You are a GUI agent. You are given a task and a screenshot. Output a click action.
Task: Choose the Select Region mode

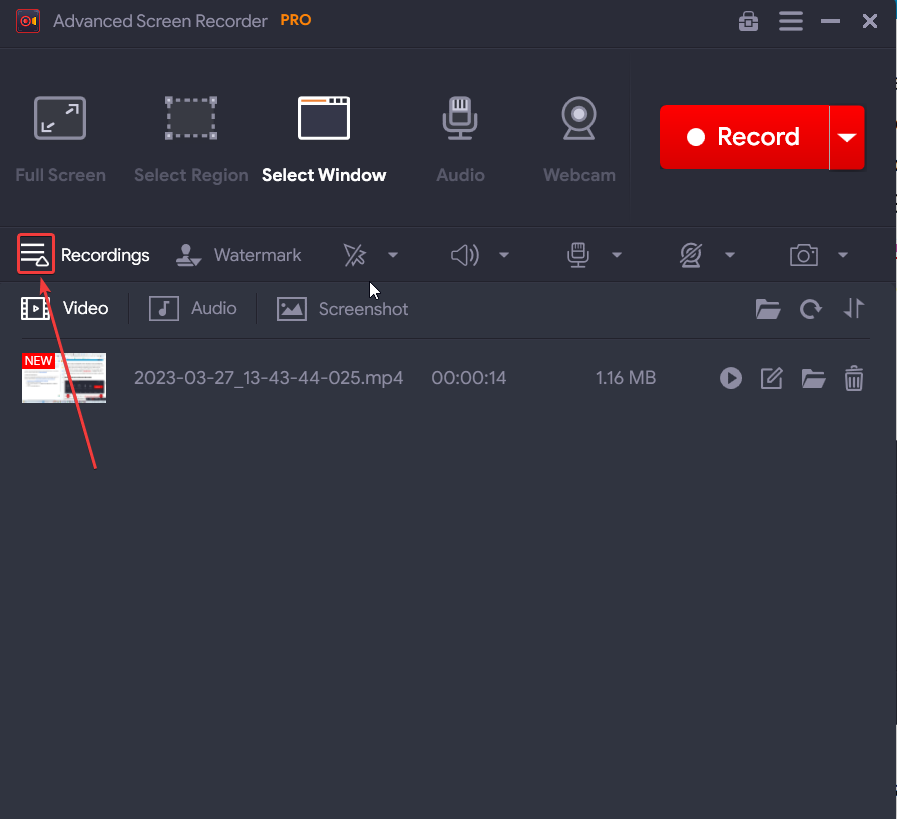pyautogui.click(x=191, y=140)
